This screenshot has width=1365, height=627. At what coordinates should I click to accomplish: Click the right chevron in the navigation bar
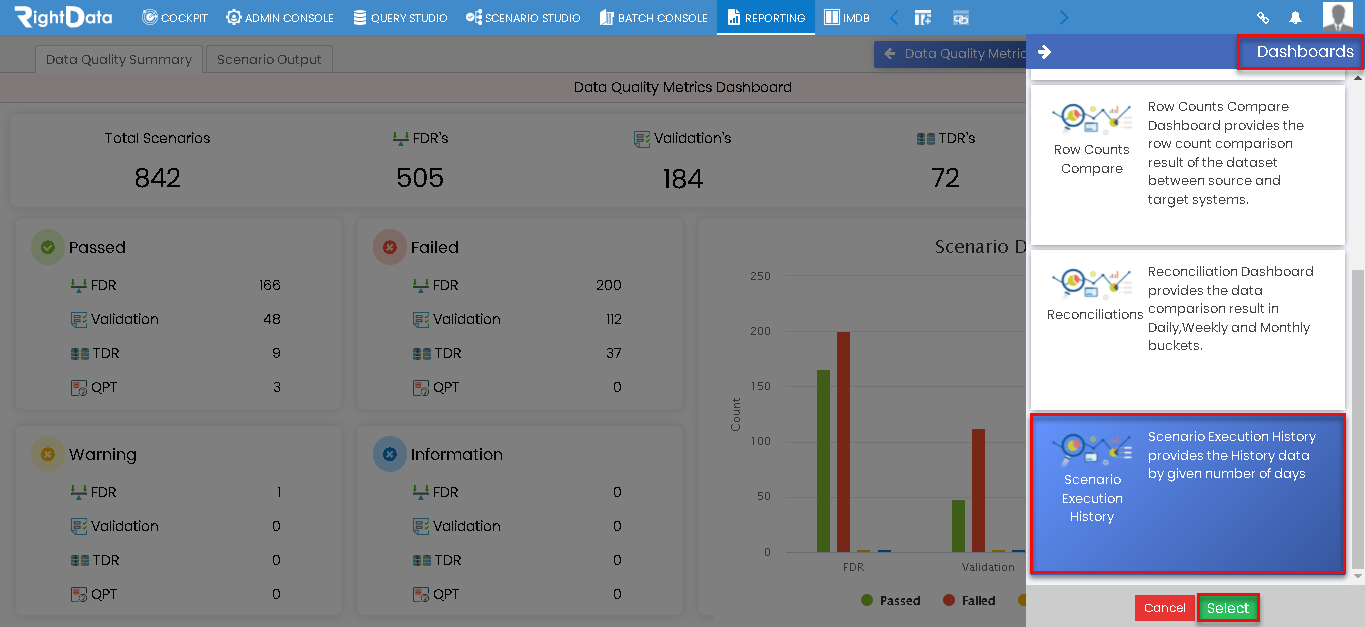1063,17
